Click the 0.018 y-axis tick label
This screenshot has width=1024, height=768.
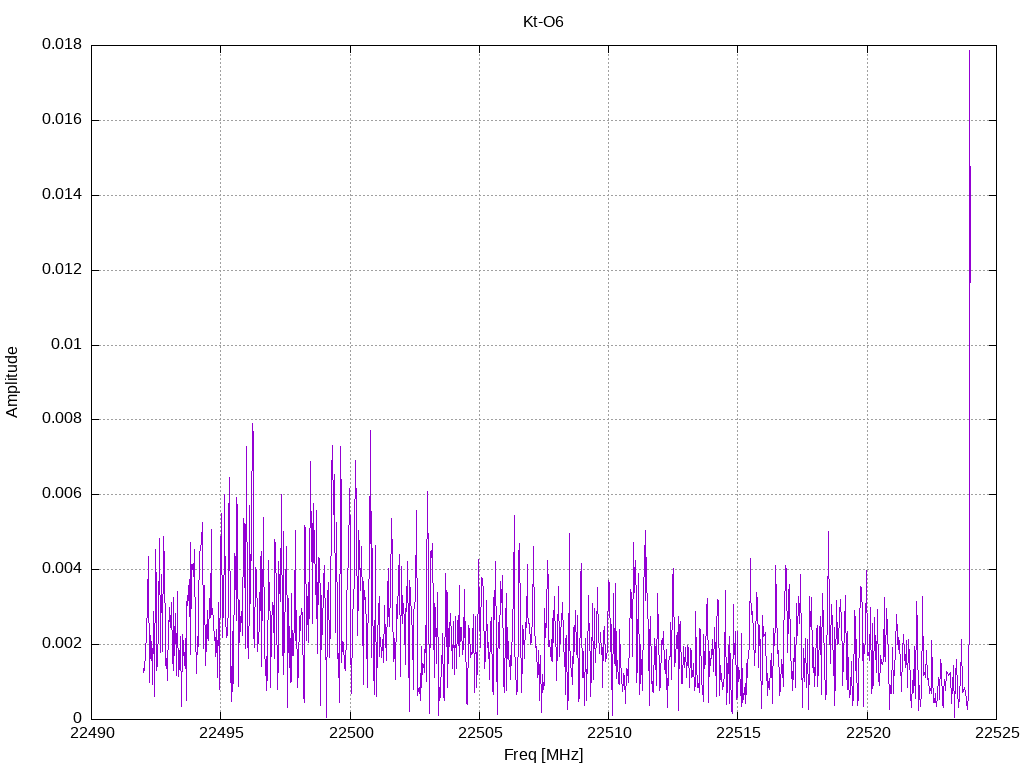click(61, 45)
